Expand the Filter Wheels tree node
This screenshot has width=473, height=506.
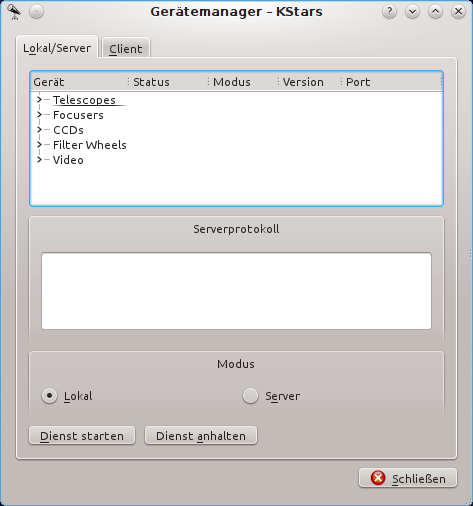[39, 144]
